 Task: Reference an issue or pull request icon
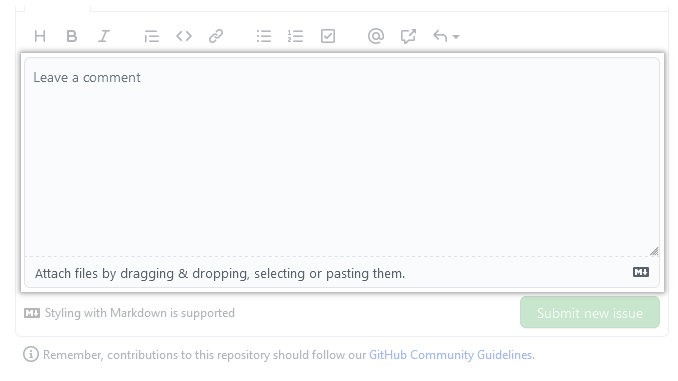click(408, 36)
